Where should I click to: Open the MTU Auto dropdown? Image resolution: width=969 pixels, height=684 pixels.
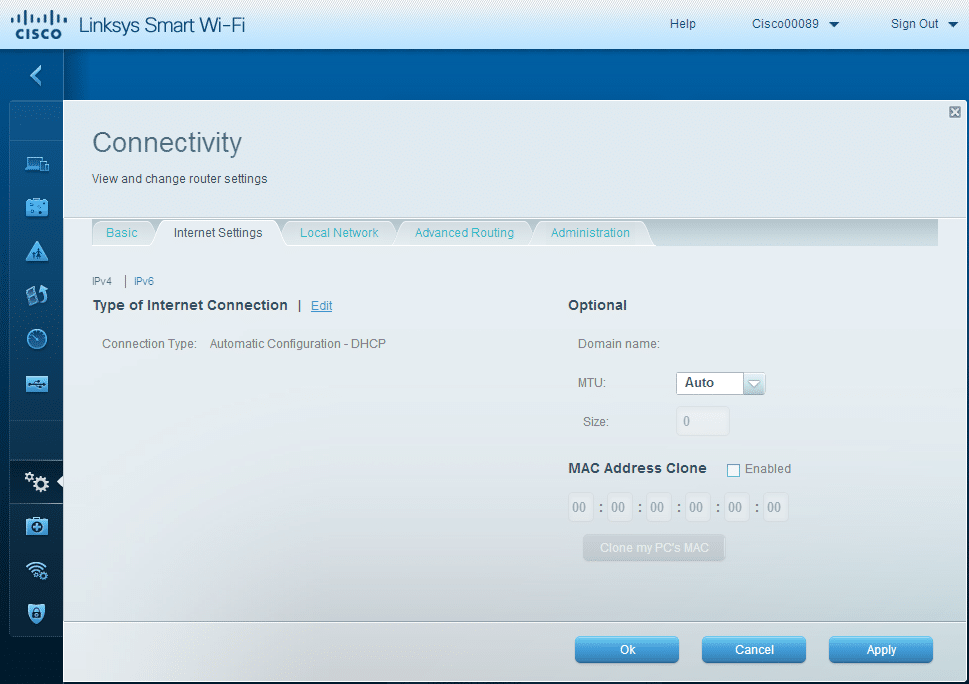(721, 383)
